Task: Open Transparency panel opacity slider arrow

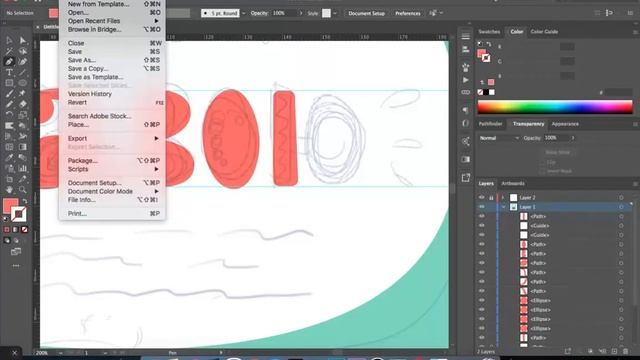Action: 573,138
